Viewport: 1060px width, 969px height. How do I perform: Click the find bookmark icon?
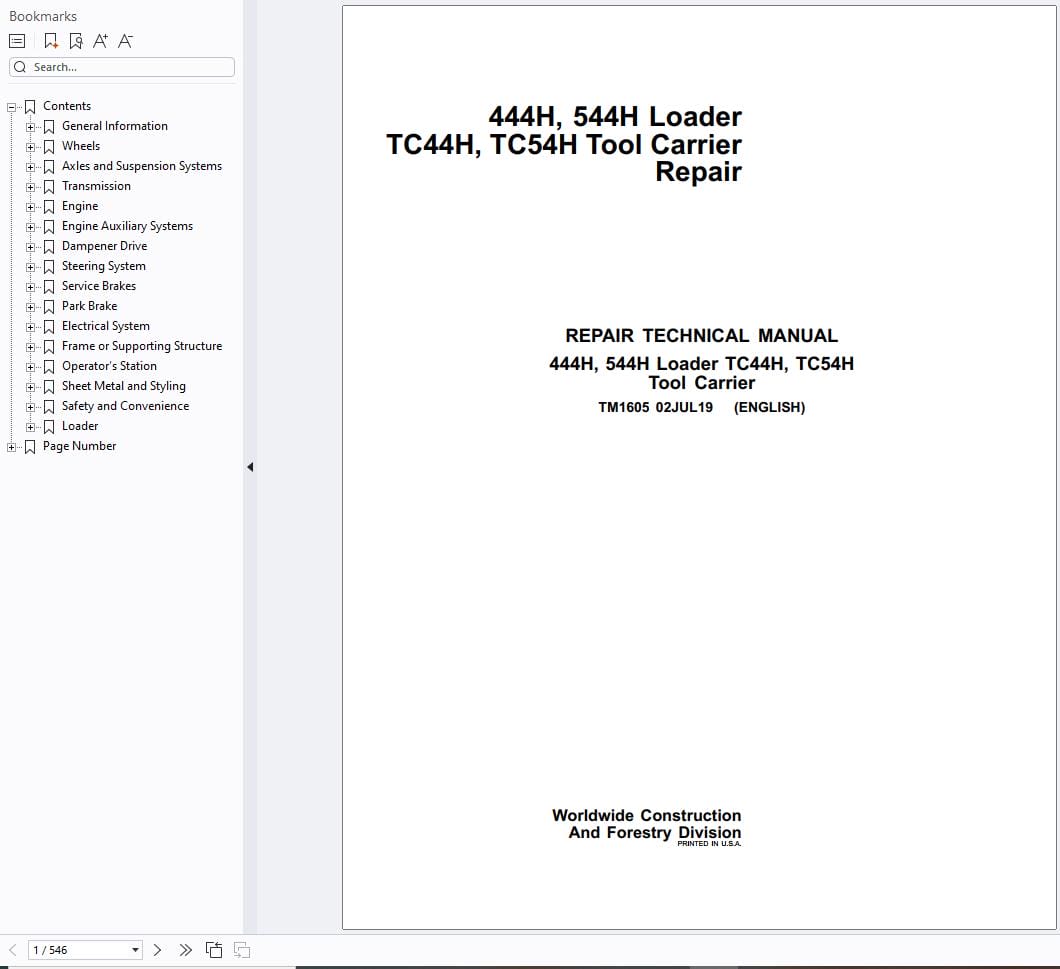point(76,41)
